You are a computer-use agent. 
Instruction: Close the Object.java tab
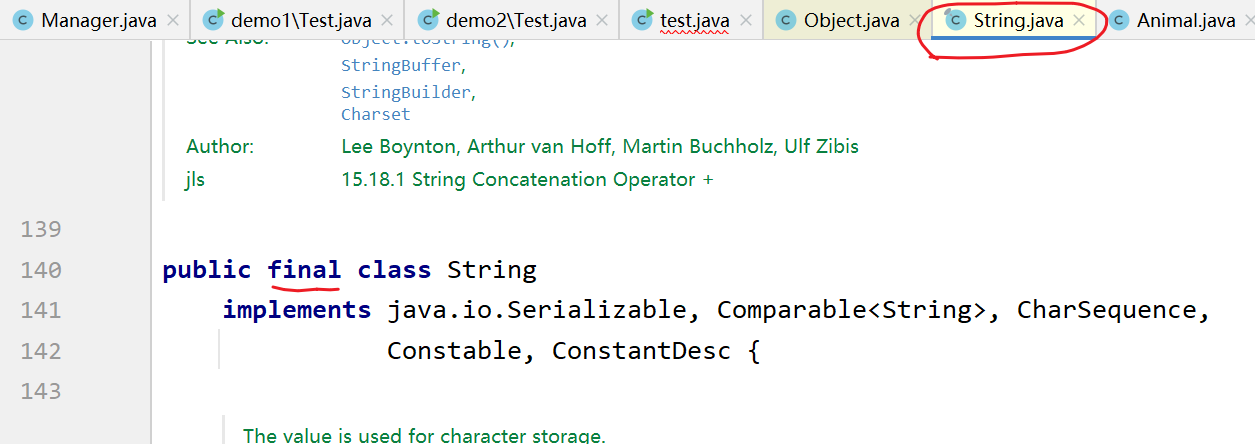tap(914, 20)
